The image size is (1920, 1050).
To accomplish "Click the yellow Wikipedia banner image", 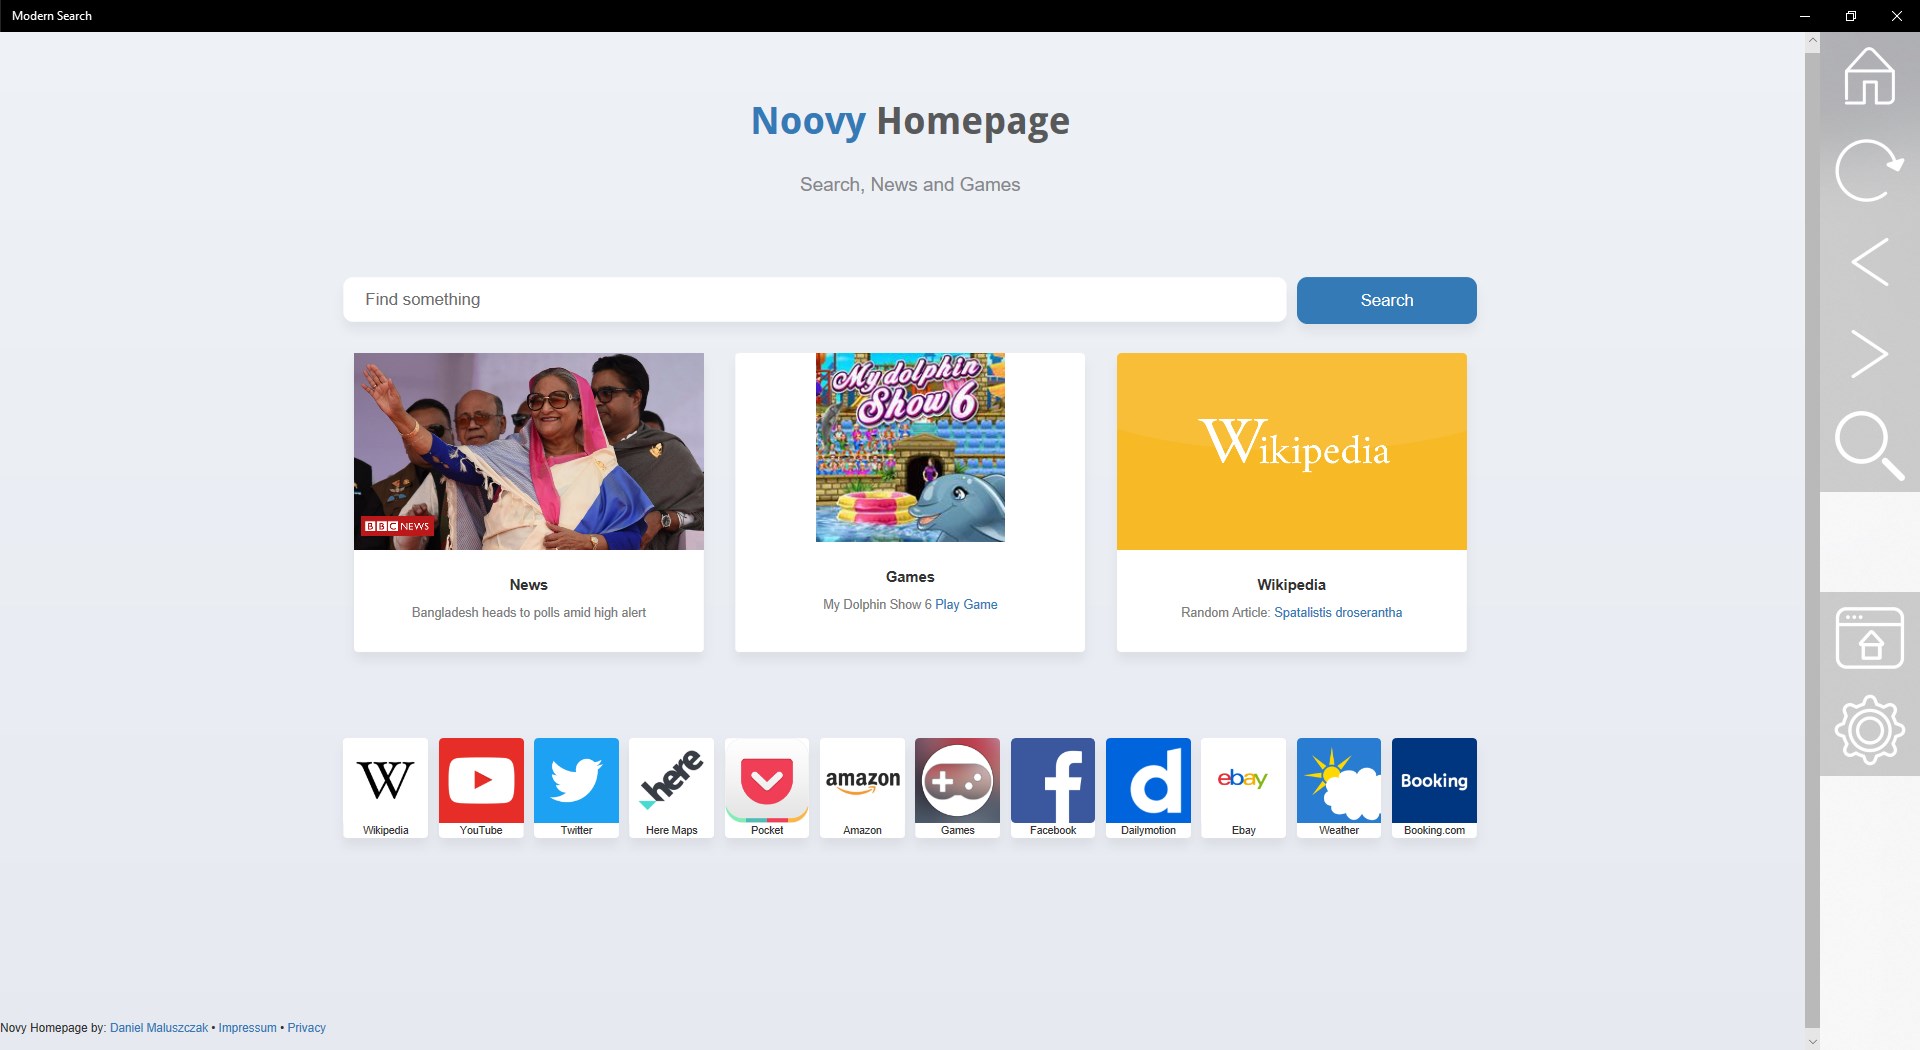I will tap(1292, 451).
